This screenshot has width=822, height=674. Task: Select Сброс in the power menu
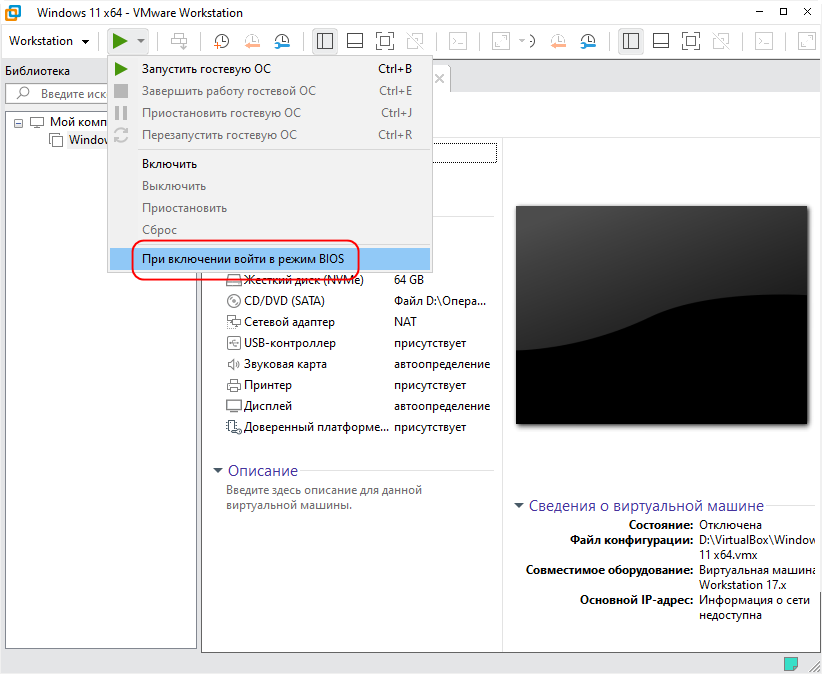click(269, 230)
